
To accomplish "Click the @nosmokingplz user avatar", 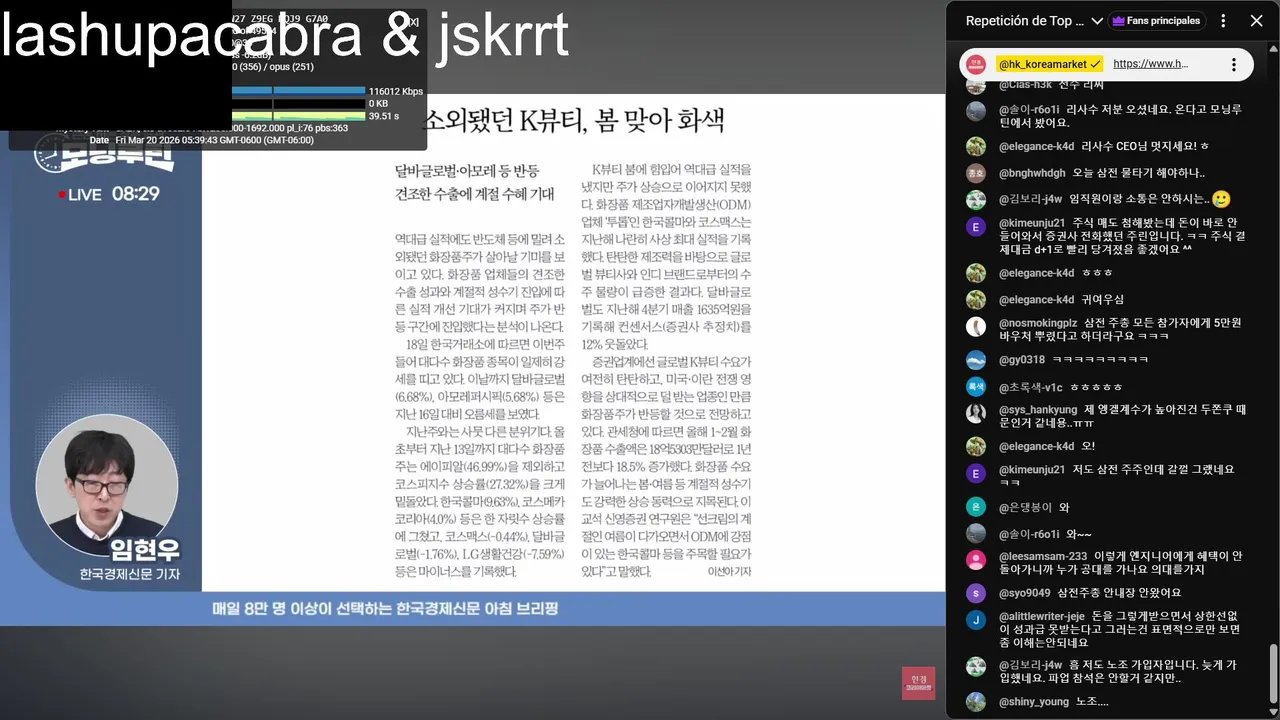I will [x=976, y=326].
